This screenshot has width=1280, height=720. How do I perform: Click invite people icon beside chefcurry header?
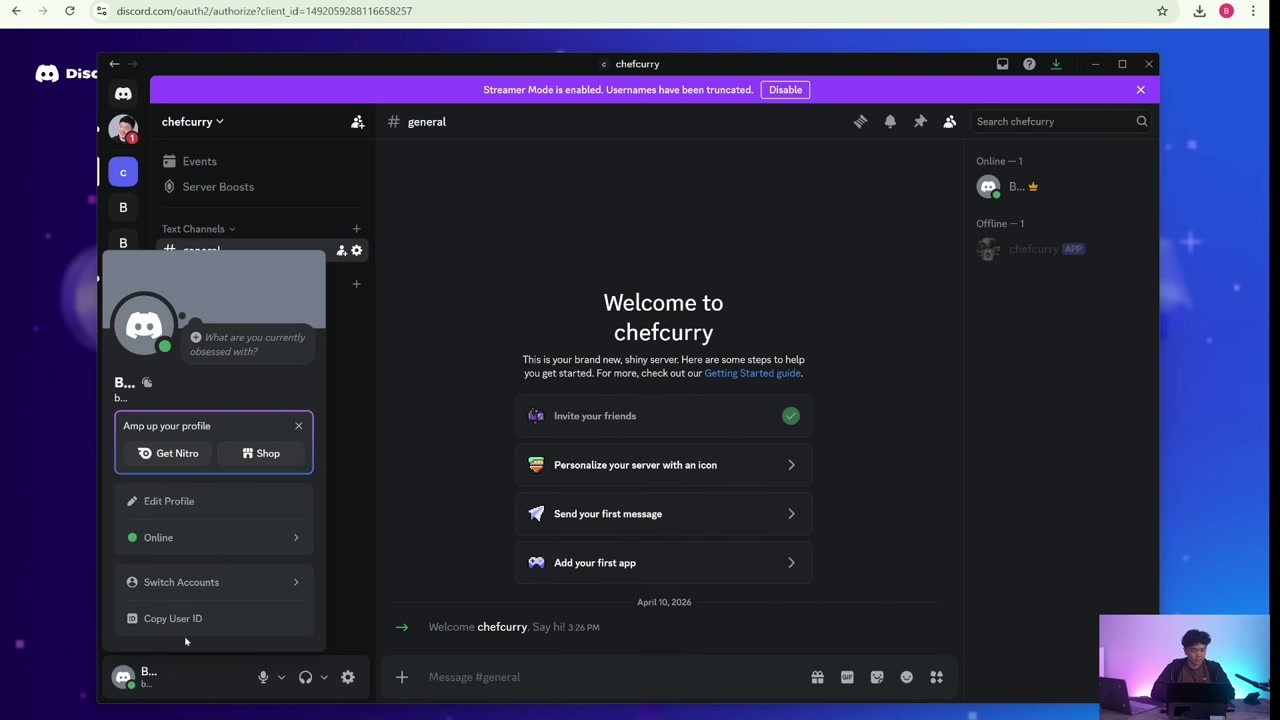[357, 122]
